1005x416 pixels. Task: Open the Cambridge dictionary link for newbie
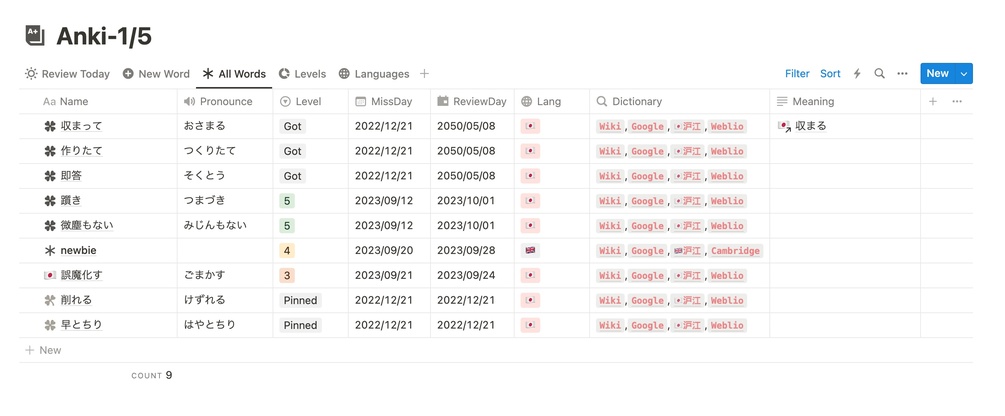tap(735, 251)
